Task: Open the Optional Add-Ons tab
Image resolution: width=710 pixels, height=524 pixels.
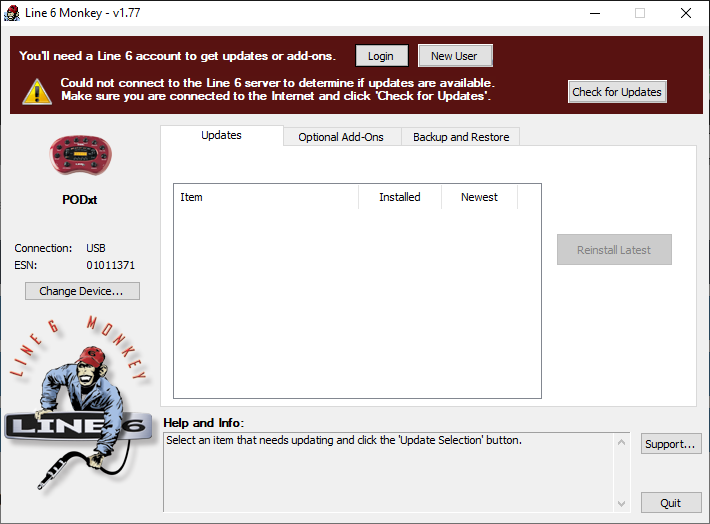Action: click(341, 137)
